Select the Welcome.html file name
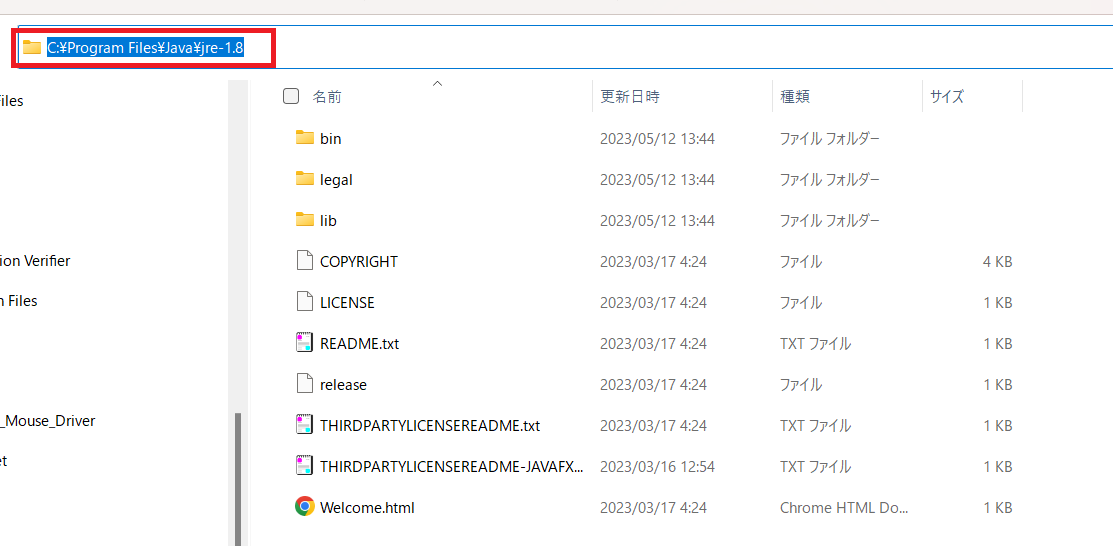Screen dimensions: 1113x546 pyautogui.click(x=367, y=508)
